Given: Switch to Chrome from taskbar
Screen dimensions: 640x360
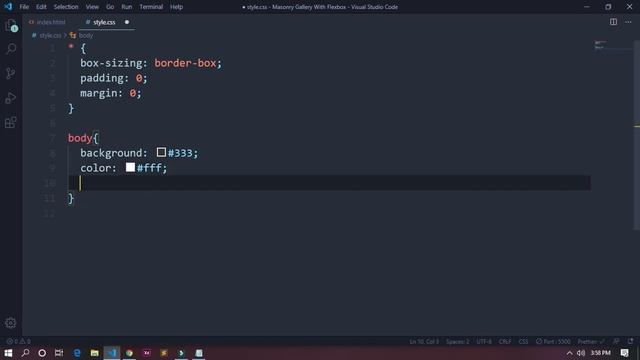Looking at the screenshot, I should (129, 353).
